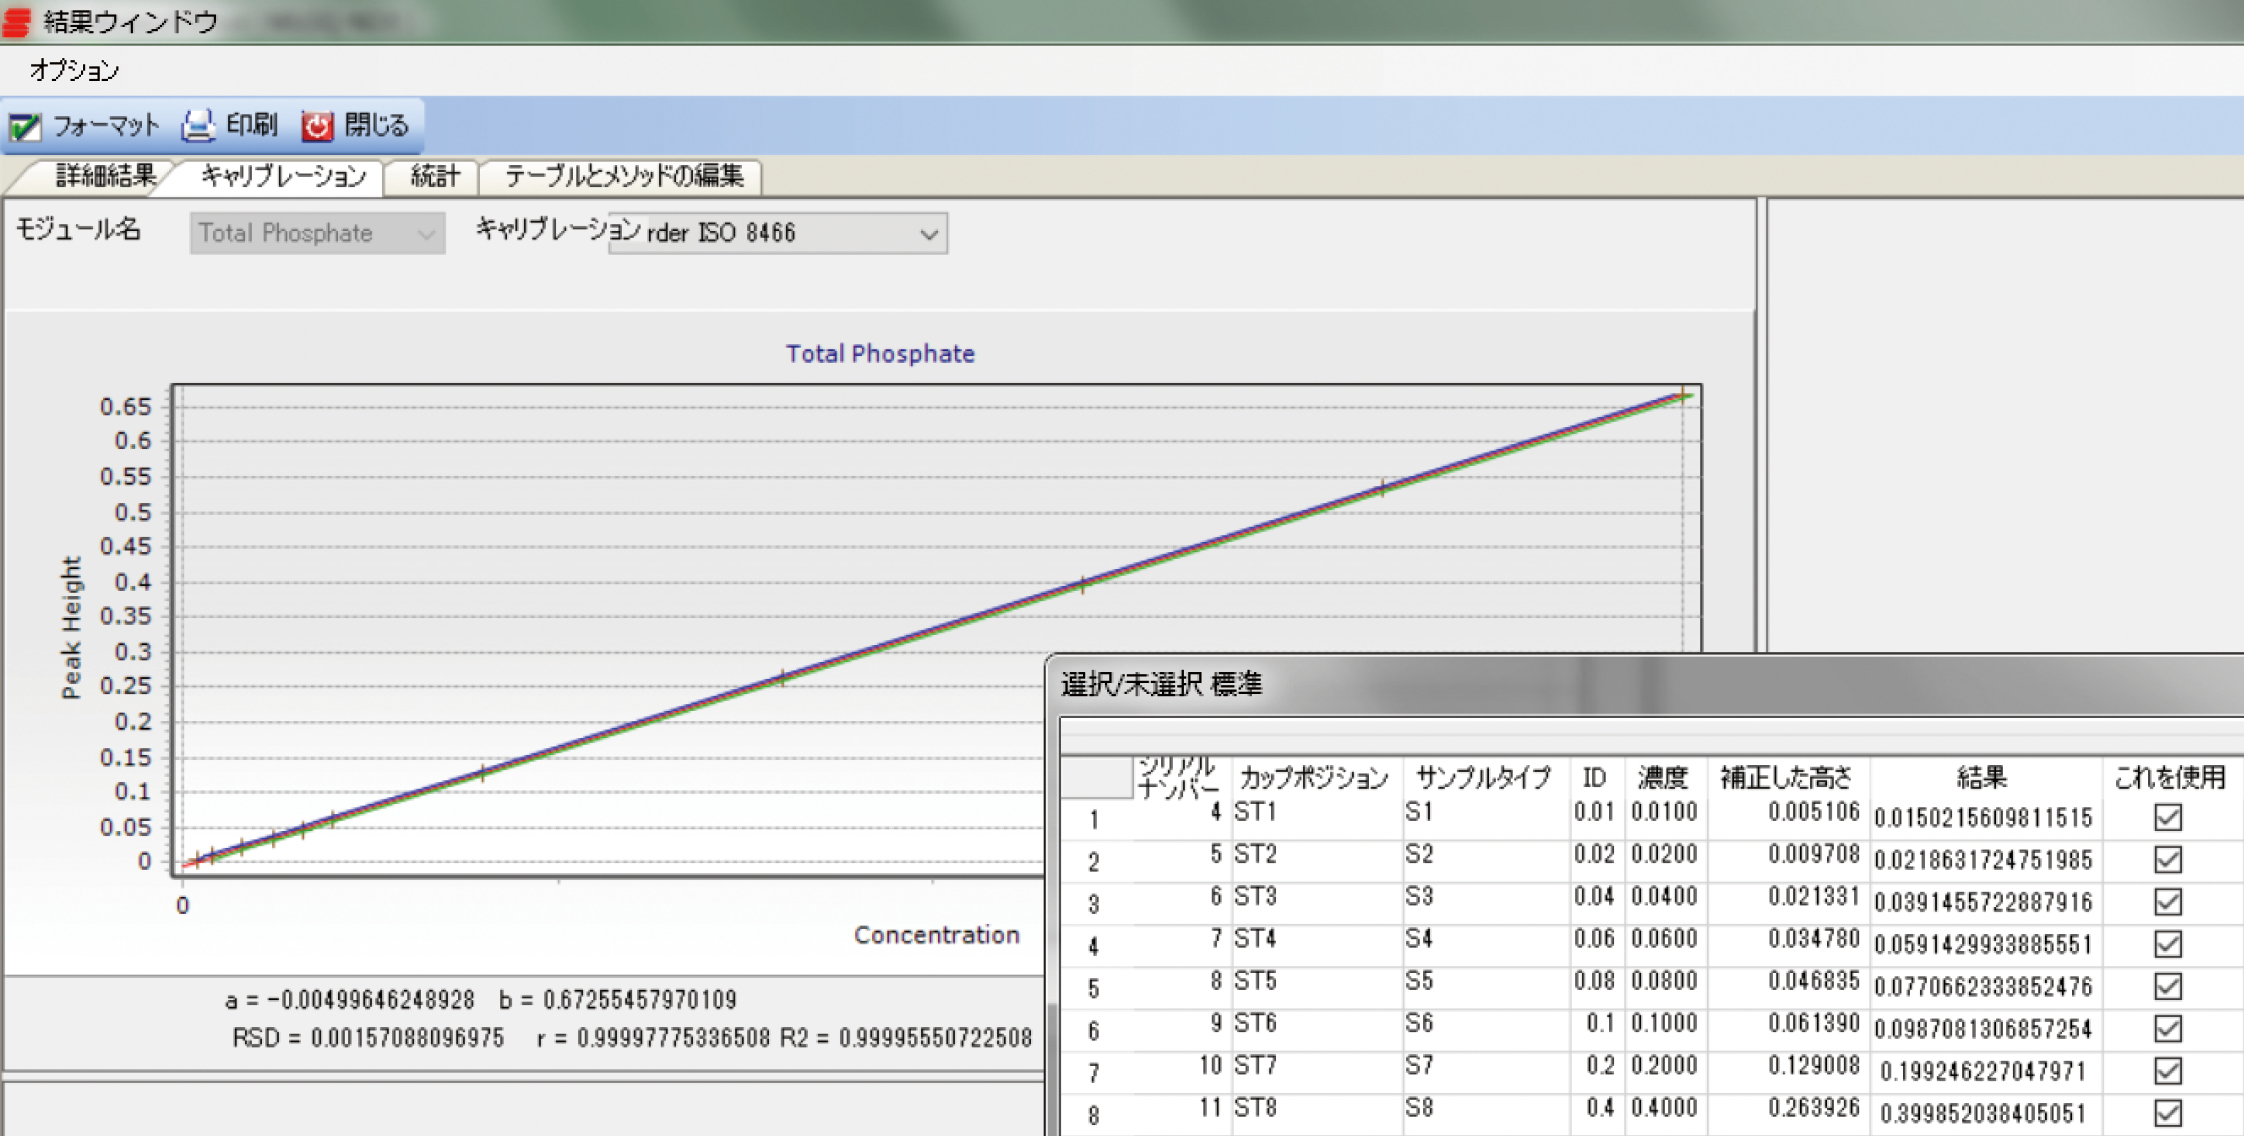Image resolution: width=2244 pixels, height=1136 pixels.
Task: Uncheck 'use this' for ST1 row
Action: pyautogui.click(x=2168, y=817)
